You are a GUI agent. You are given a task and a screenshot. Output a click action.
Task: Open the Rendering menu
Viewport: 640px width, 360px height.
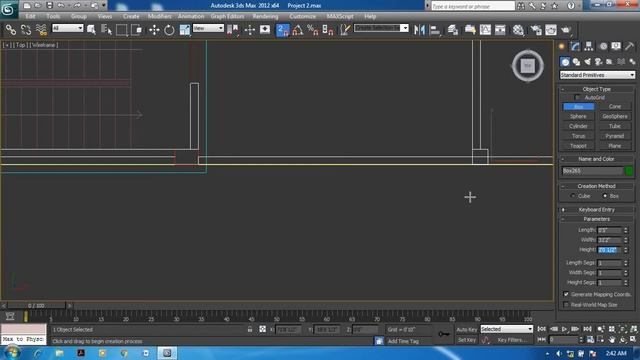pos(265,16)
